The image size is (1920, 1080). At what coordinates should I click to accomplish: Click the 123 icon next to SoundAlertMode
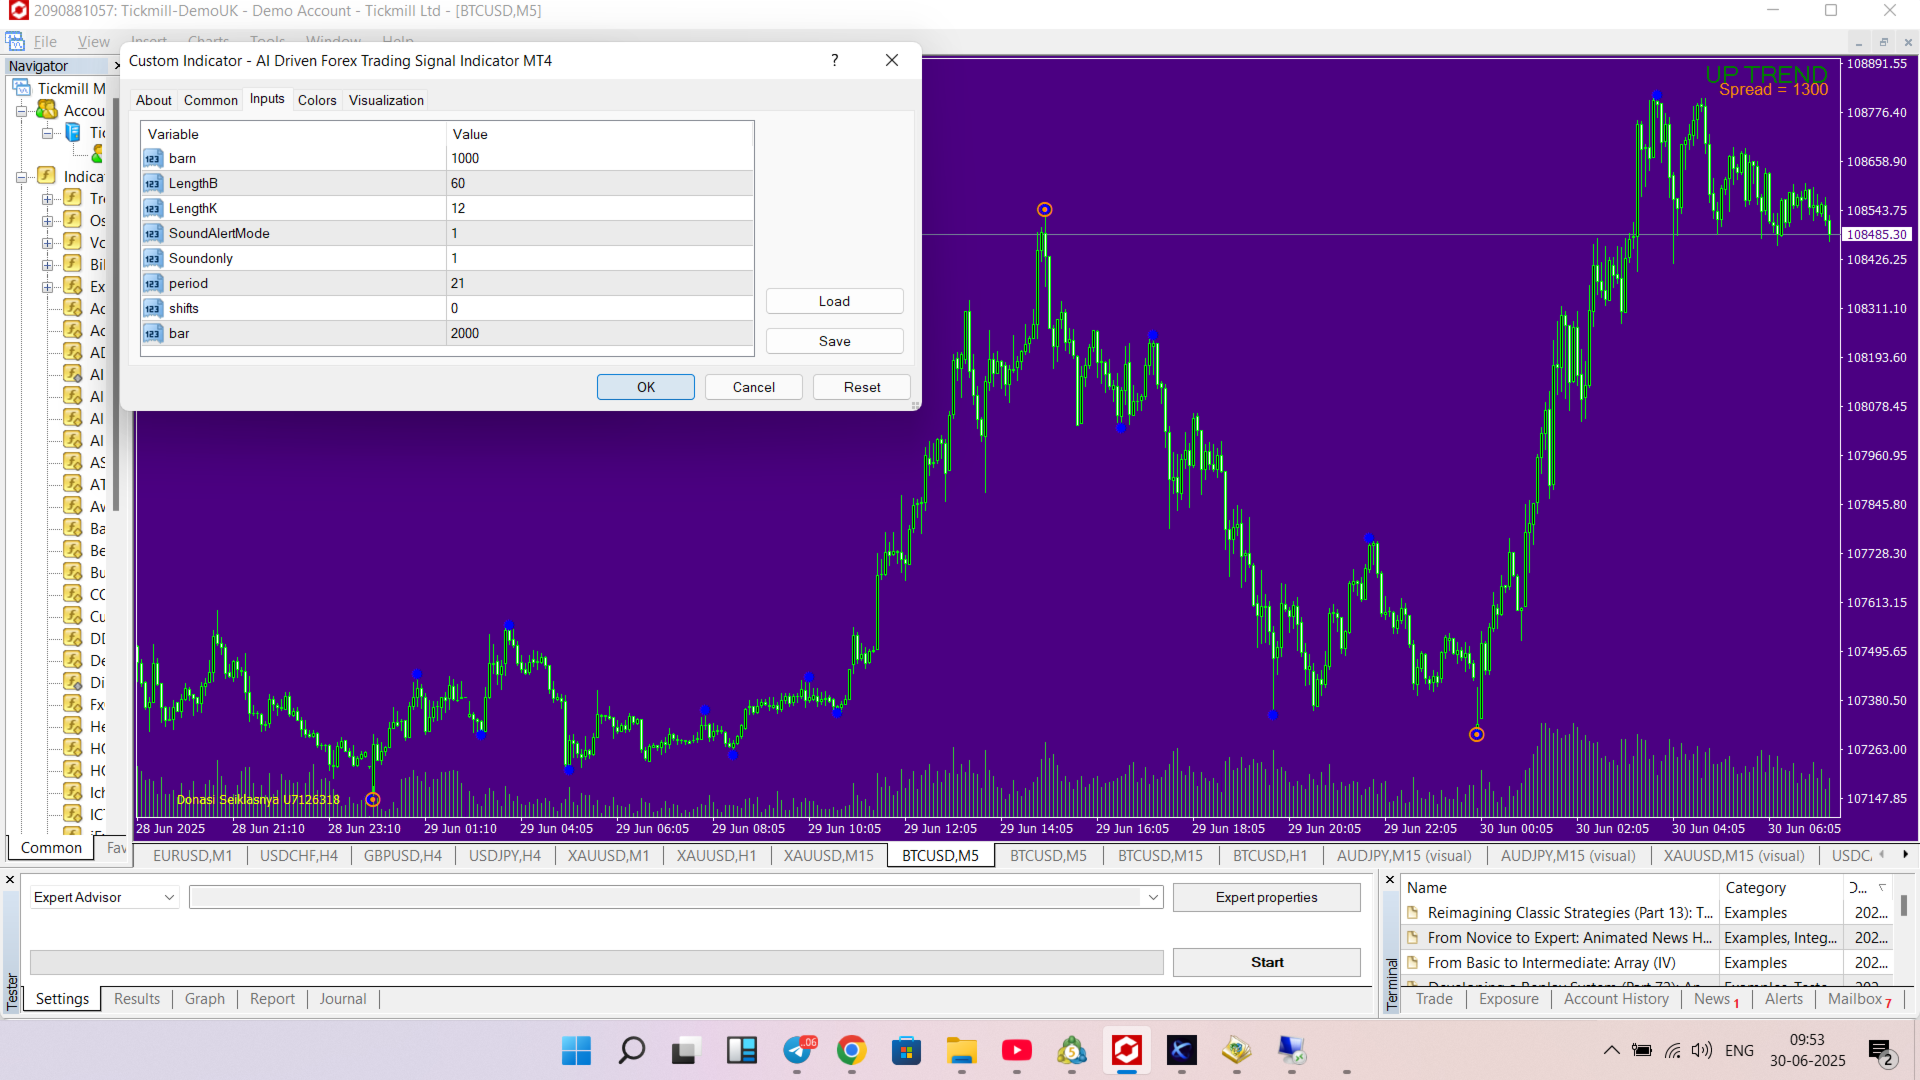tap(153, 233)
